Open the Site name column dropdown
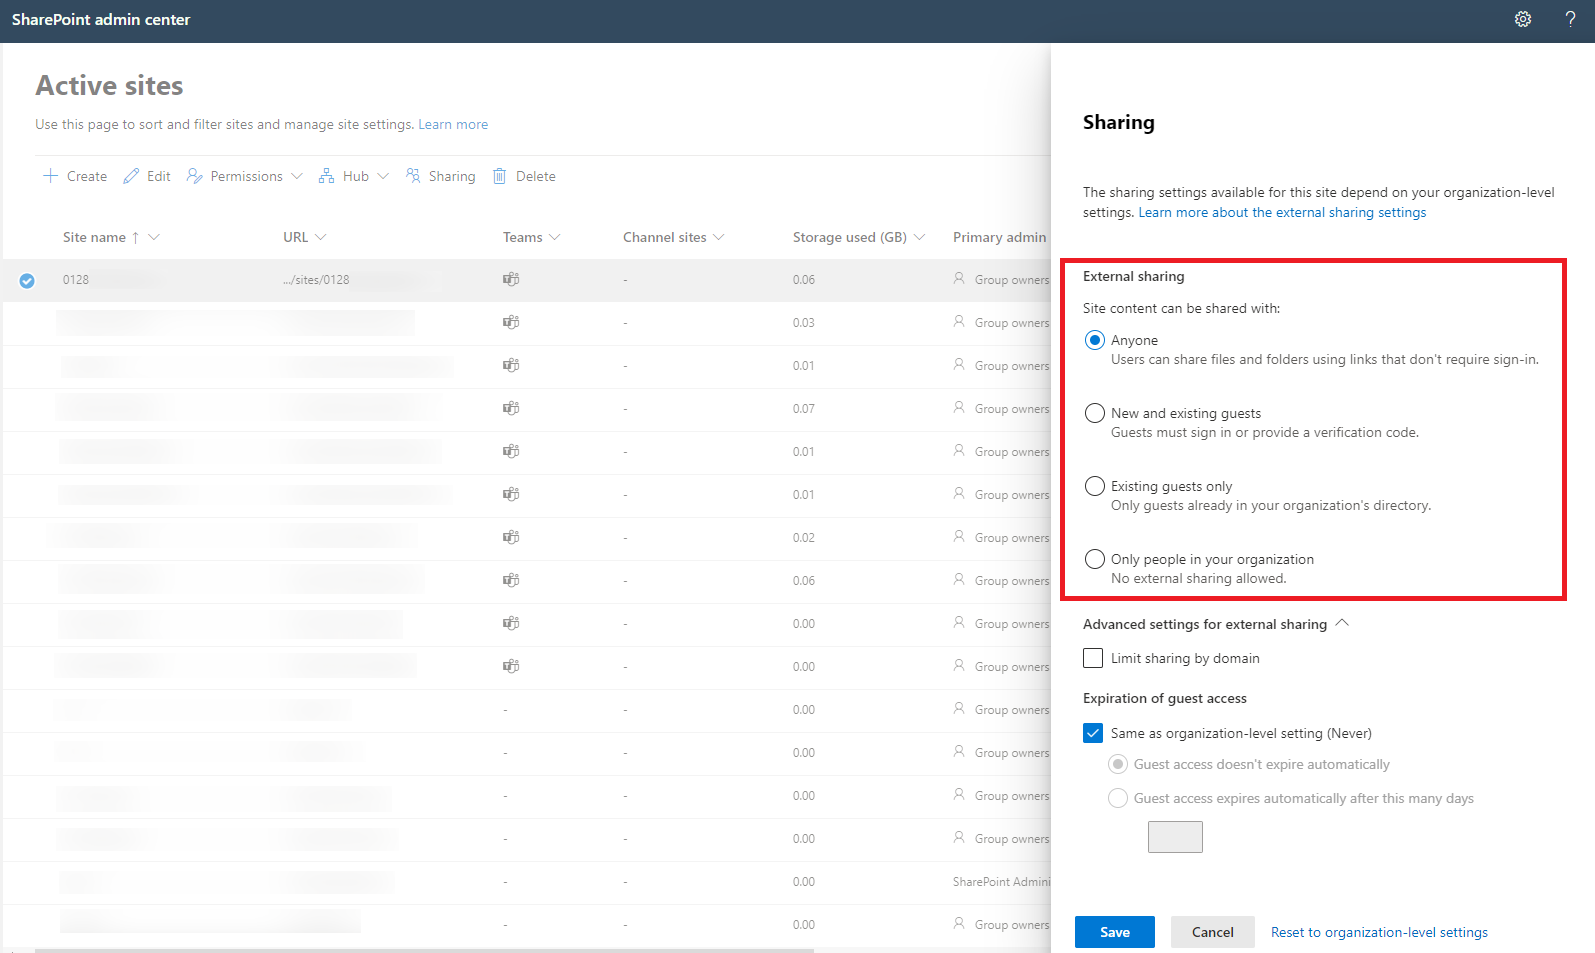The width and height of the screenshot is (1595, 953). (x=154, y=237)
